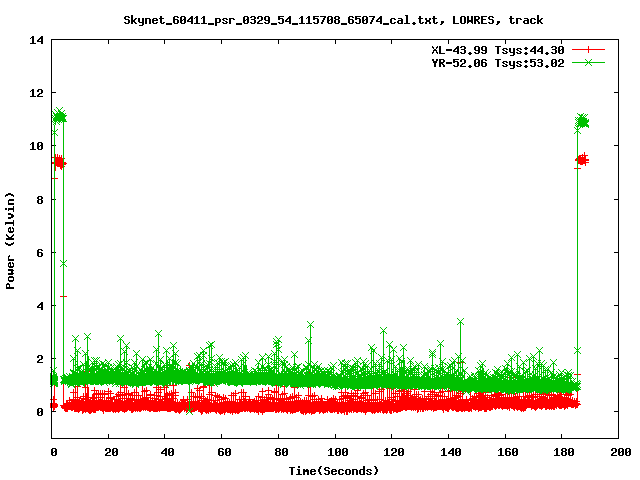Click the y-axis tick label 14
The width and height of the screenshot is (640, 480).
pyautogui.click(x=36, y=40)
